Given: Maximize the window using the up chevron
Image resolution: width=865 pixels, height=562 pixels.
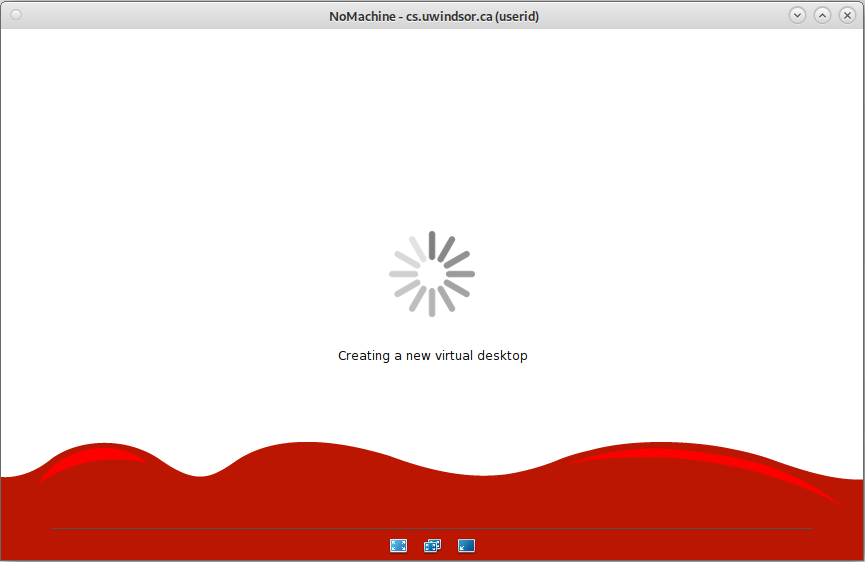Looking at the screenshot, I should (822, 15).
